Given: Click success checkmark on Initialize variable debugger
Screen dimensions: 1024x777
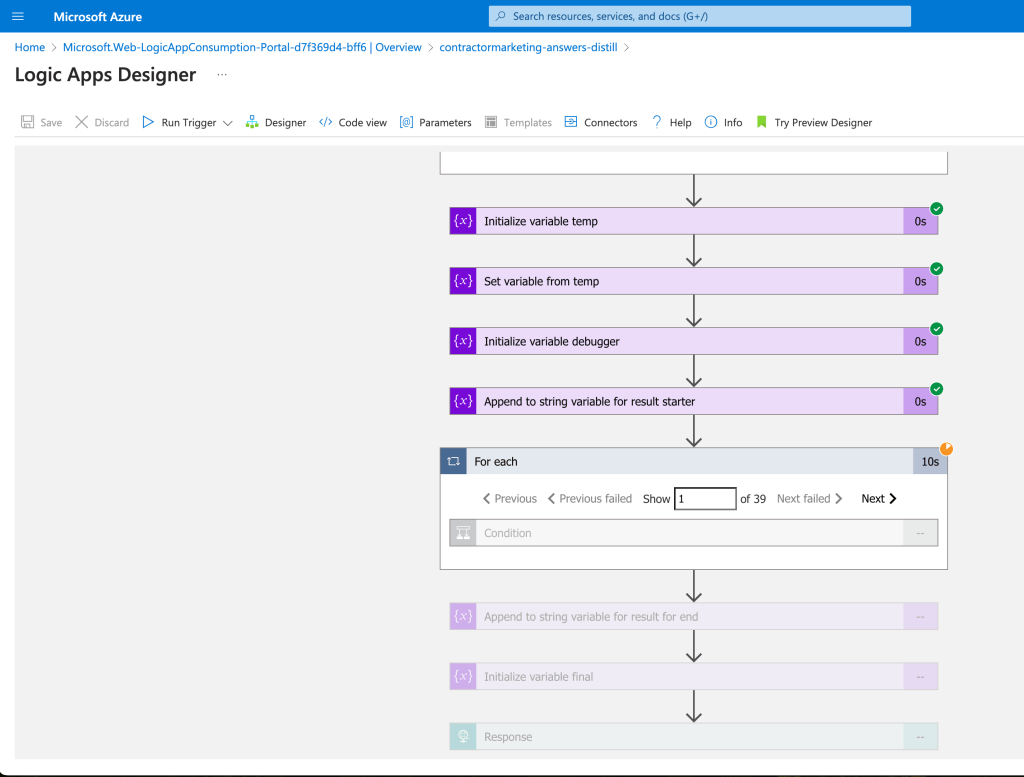Looking at the screenshot, I should click(936, 329).
